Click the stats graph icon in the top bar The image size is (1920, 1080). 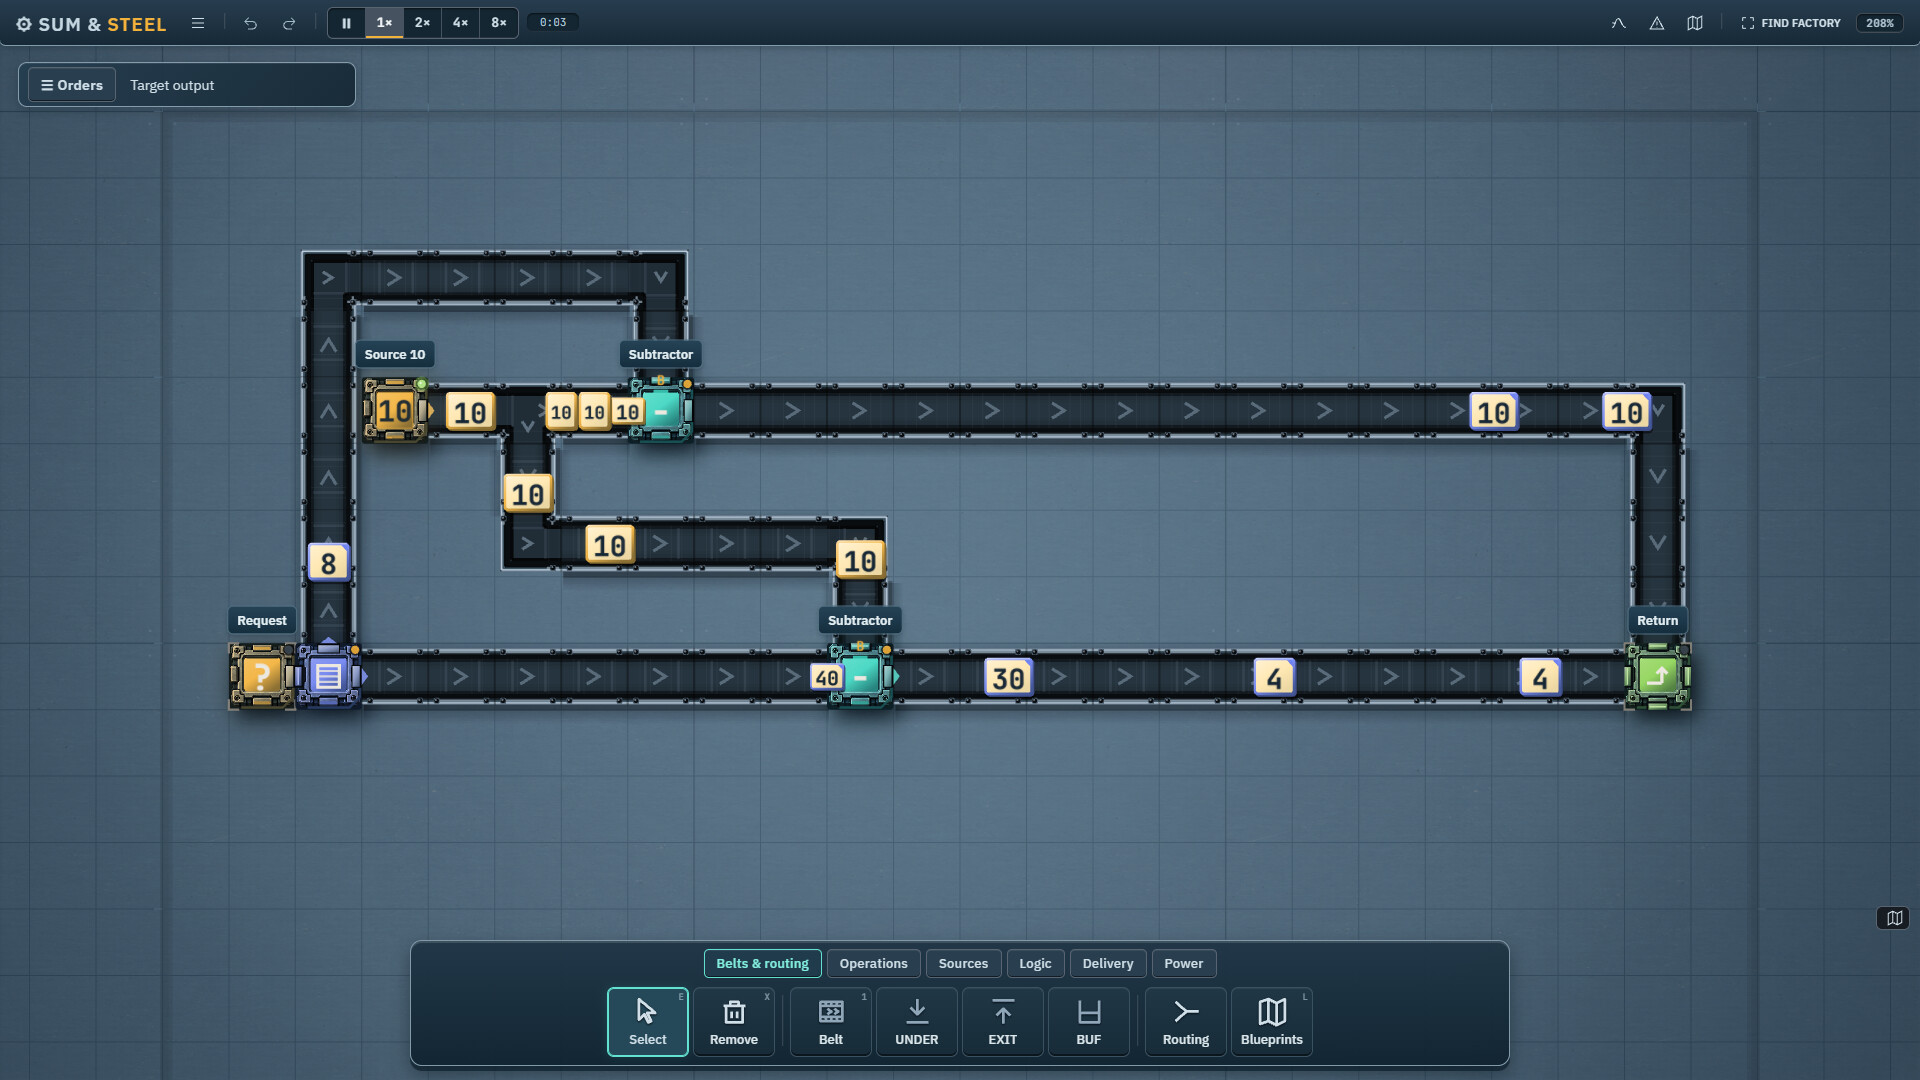point(1619,23)
